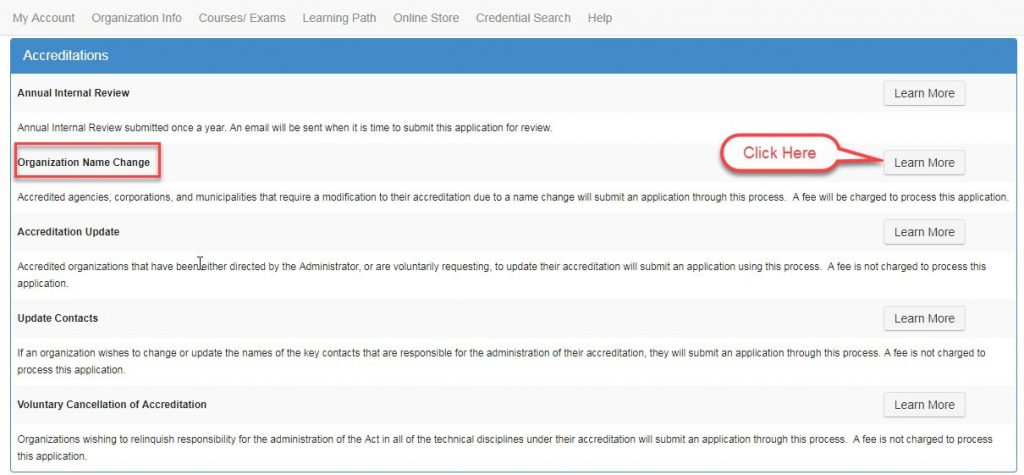
Task: Click the 'Accredited organizations that have been' description
Action: (x=502, y=275)
